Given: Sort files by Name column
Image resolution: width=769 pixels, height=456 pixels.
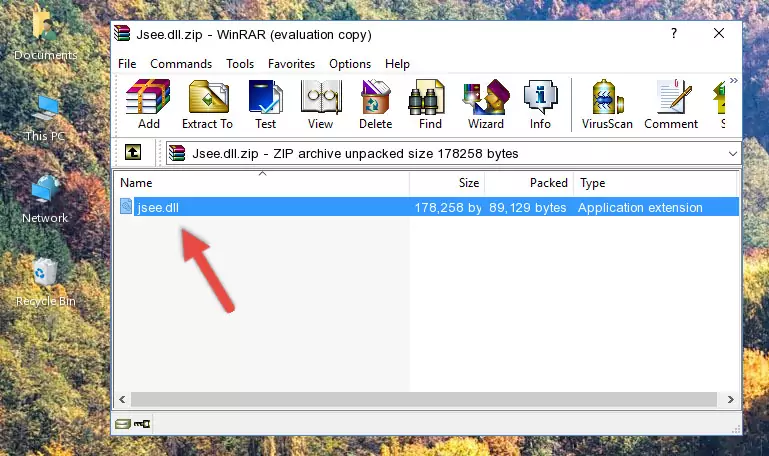Looking at the screenshot, I should pos(262,183).
